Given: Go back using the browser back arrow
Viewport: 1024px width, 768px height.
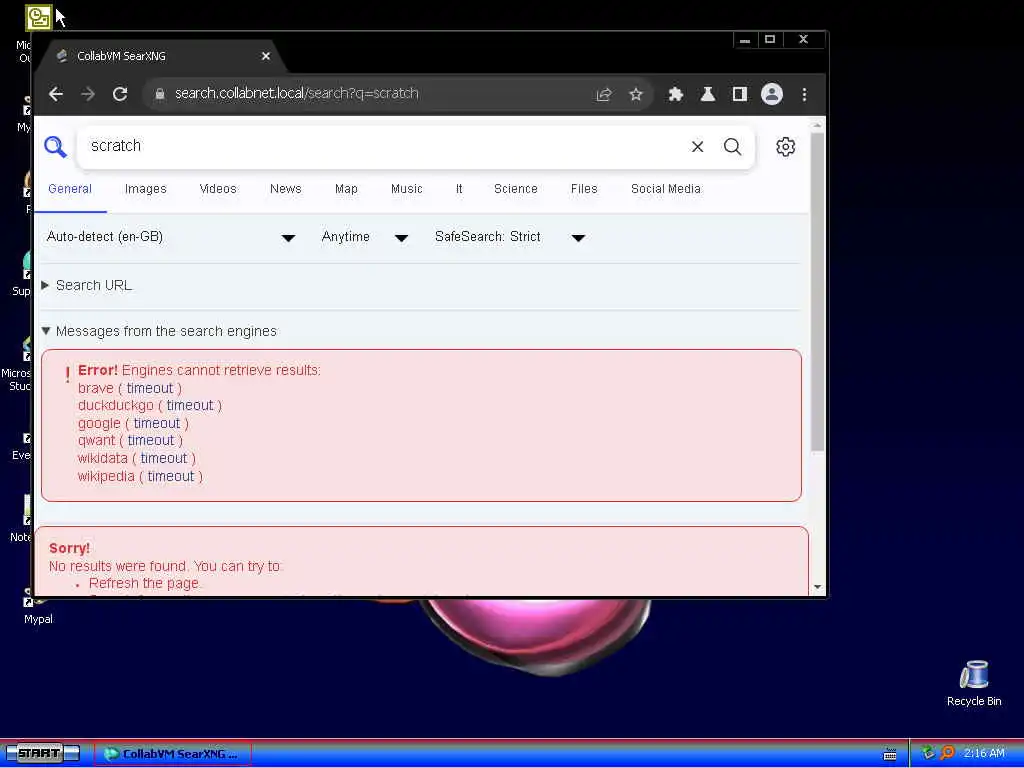Looking at the screenshot, I should tap(56, 94).
